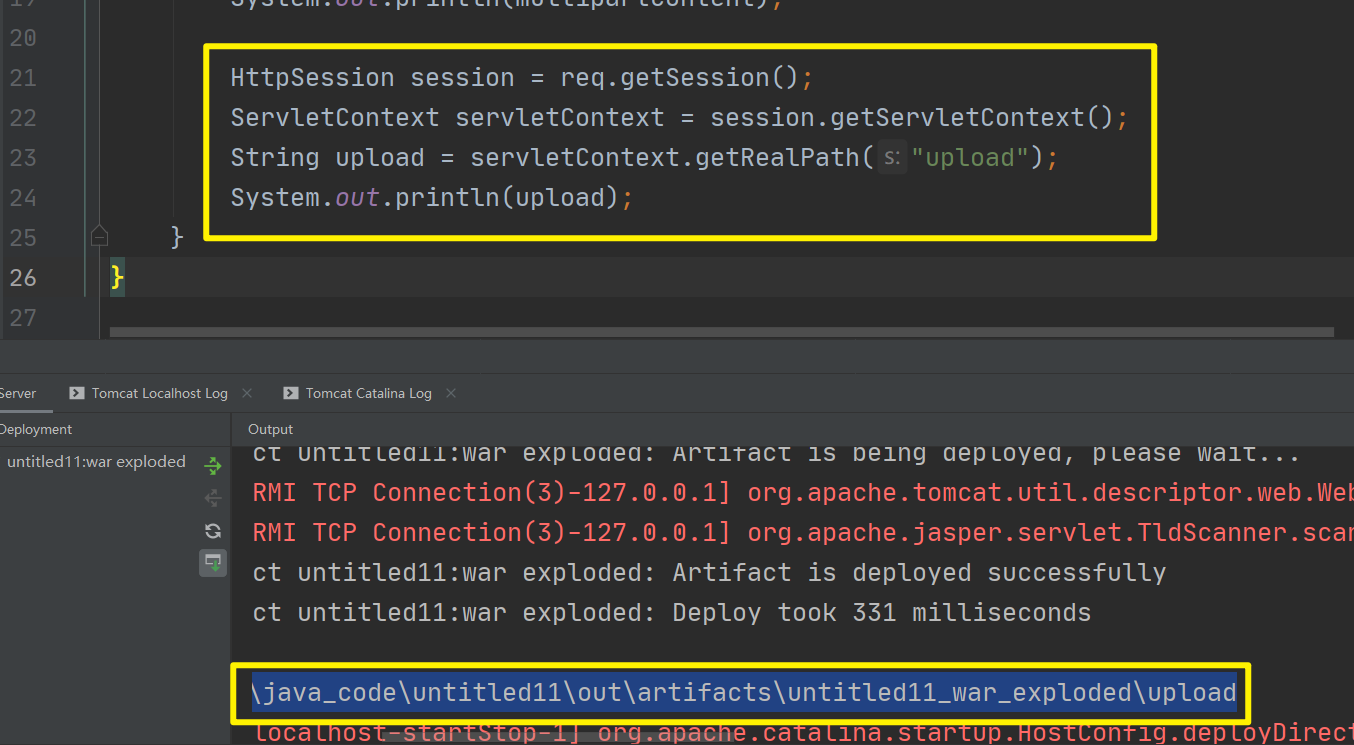
Task: Close the Tomcat Catalina Log tab
Action: [451, 393]
